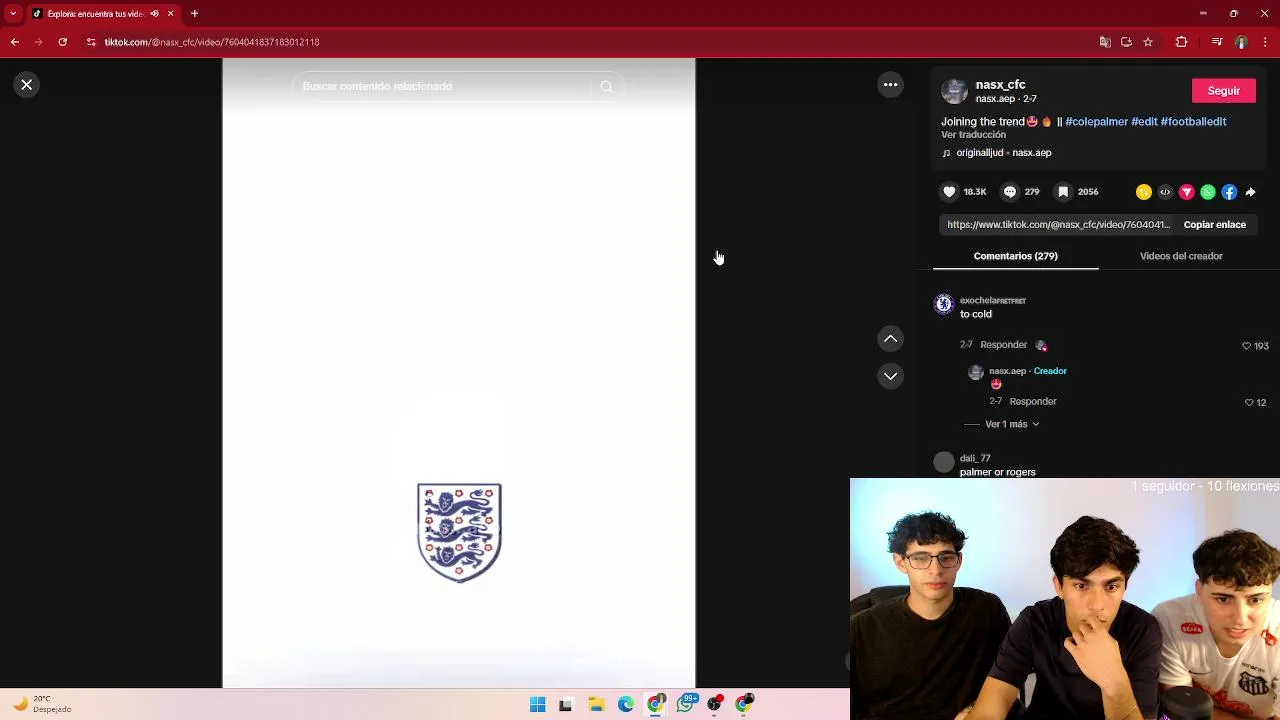Click the video share URL field

point(1058,225)
